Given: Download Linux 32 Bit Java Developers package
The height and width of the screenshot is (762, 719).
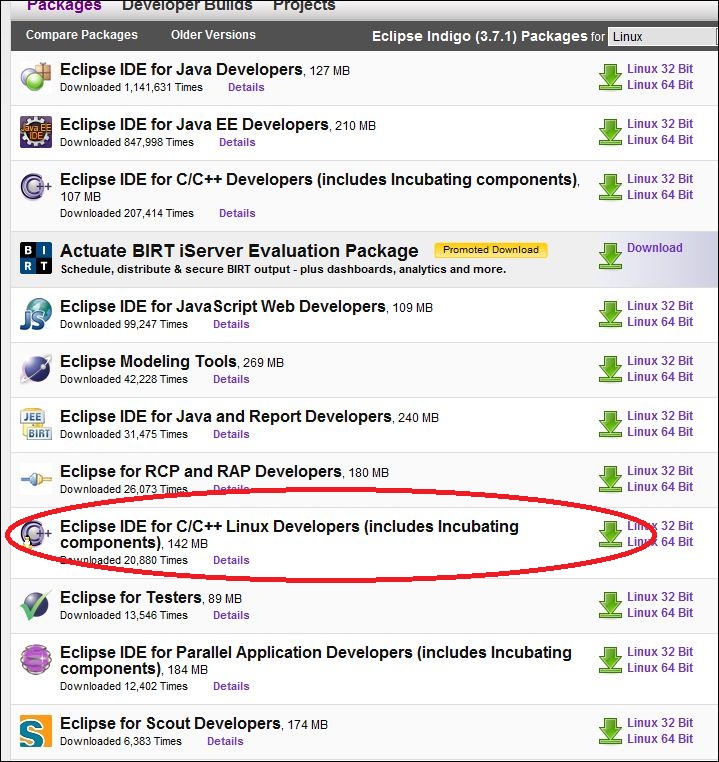Looking at the screenshot, I should click(660, 69).
